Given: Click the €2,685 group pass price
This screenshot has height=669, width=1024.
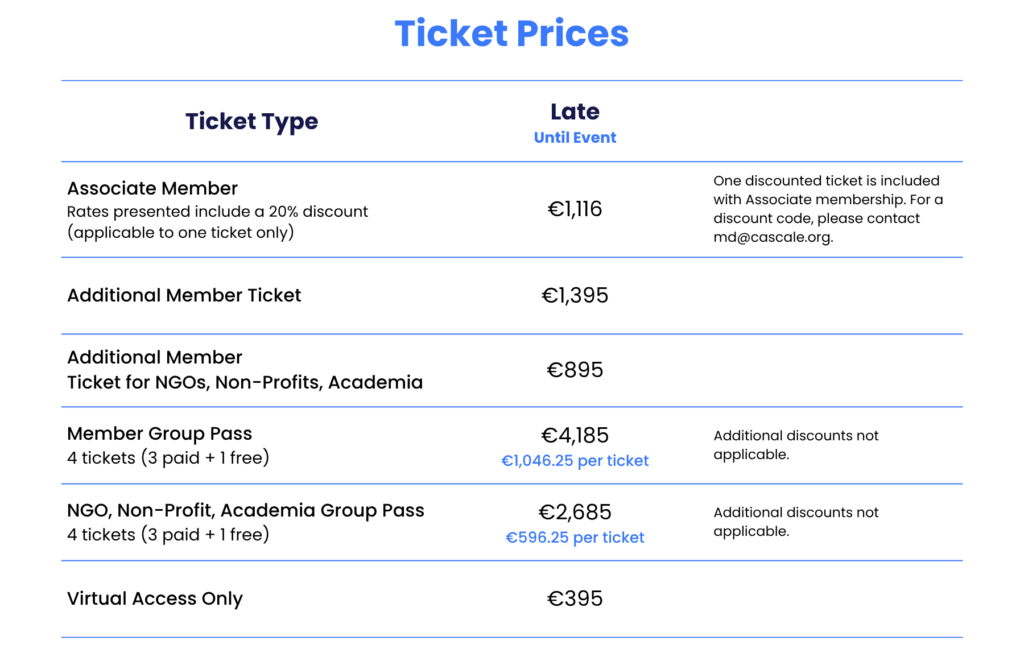Looking at the screenshot, I should [575, 512].
